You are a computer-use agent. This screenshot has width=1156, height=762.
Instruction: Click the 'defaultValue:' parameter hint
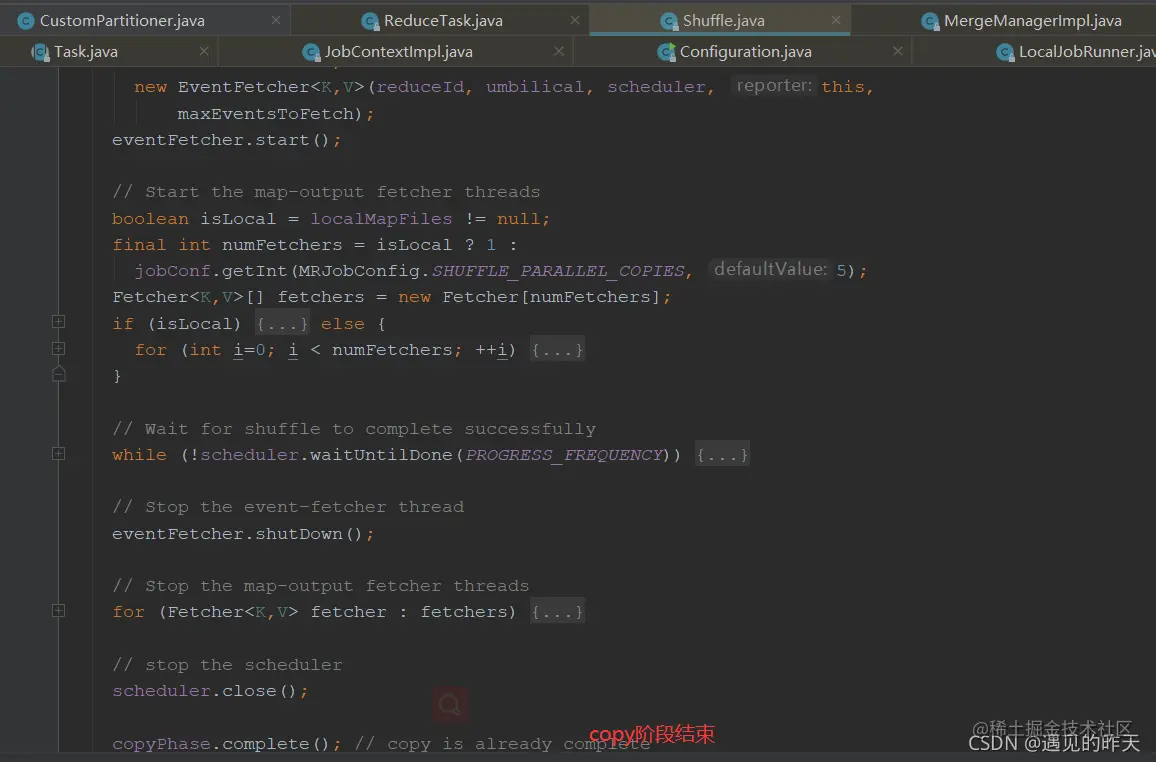click(770, 269)
